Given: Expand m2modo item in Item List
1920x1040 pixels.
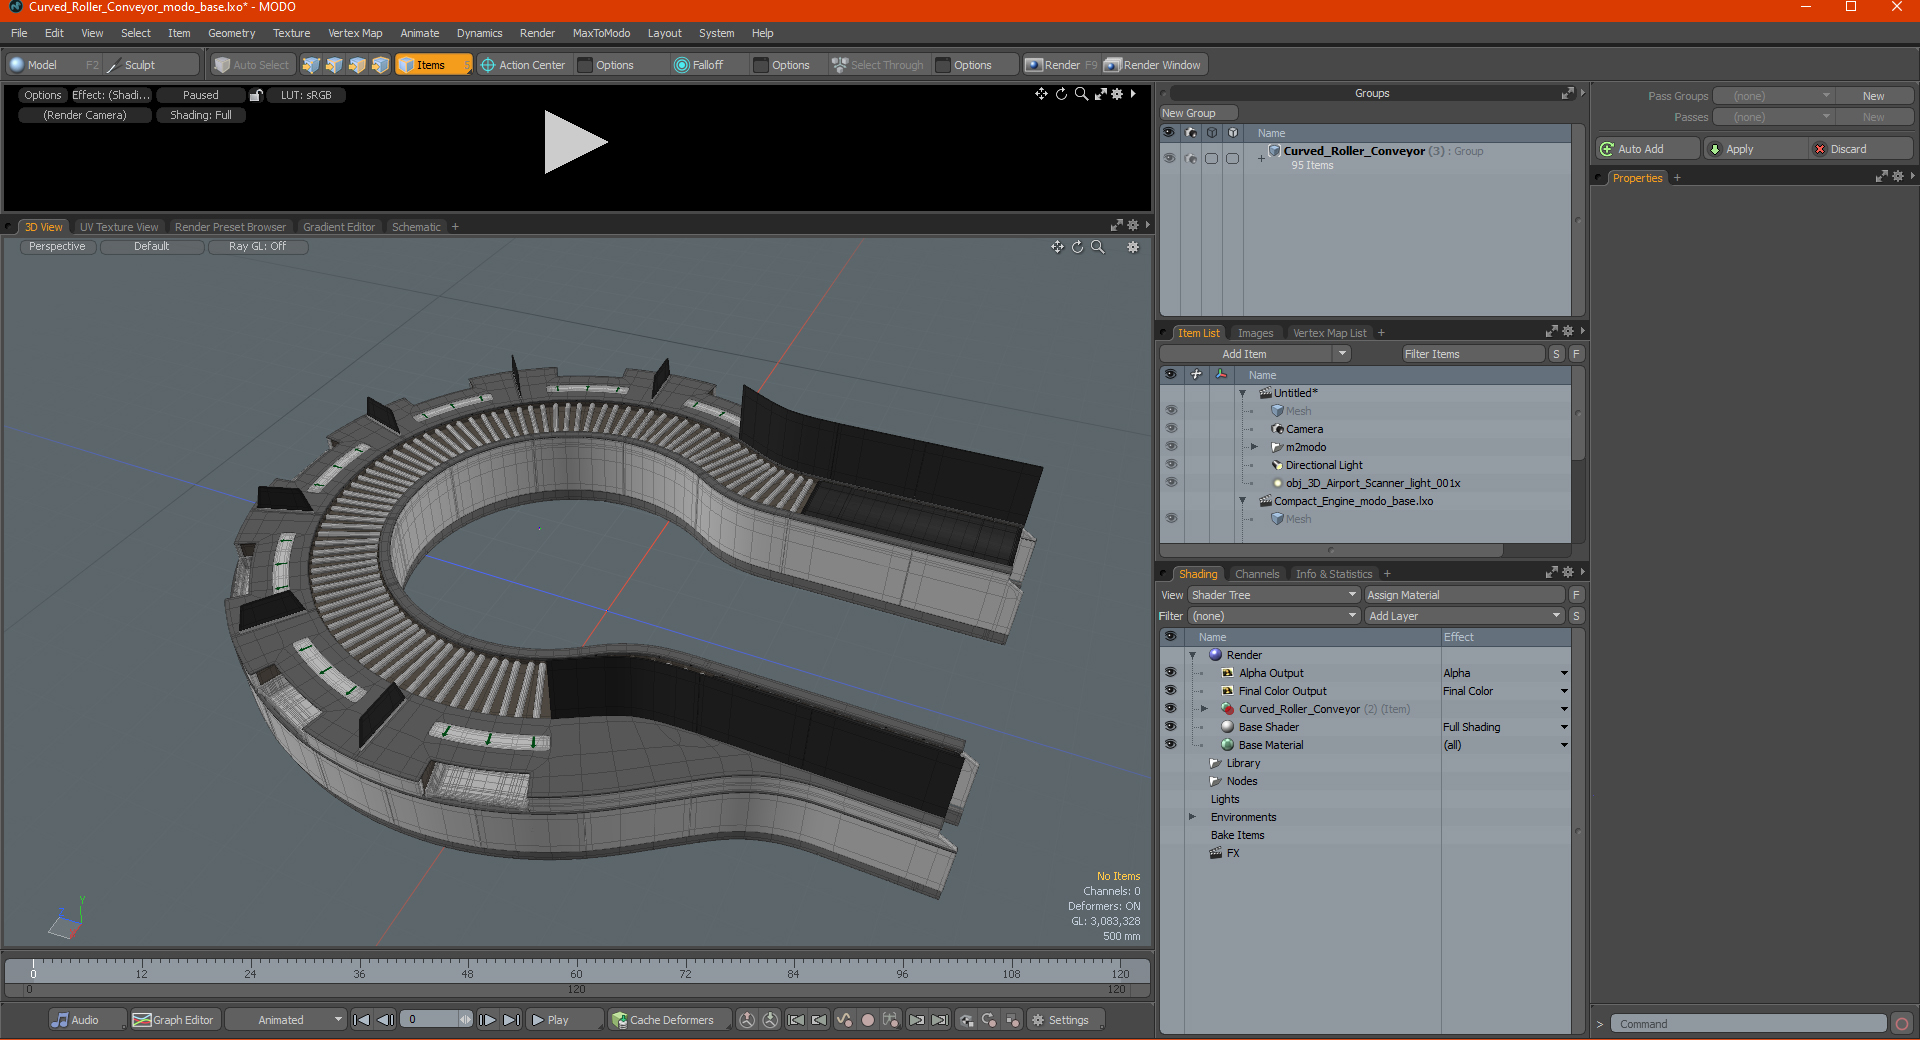Looking at the screenshot, I should 1254,447.
